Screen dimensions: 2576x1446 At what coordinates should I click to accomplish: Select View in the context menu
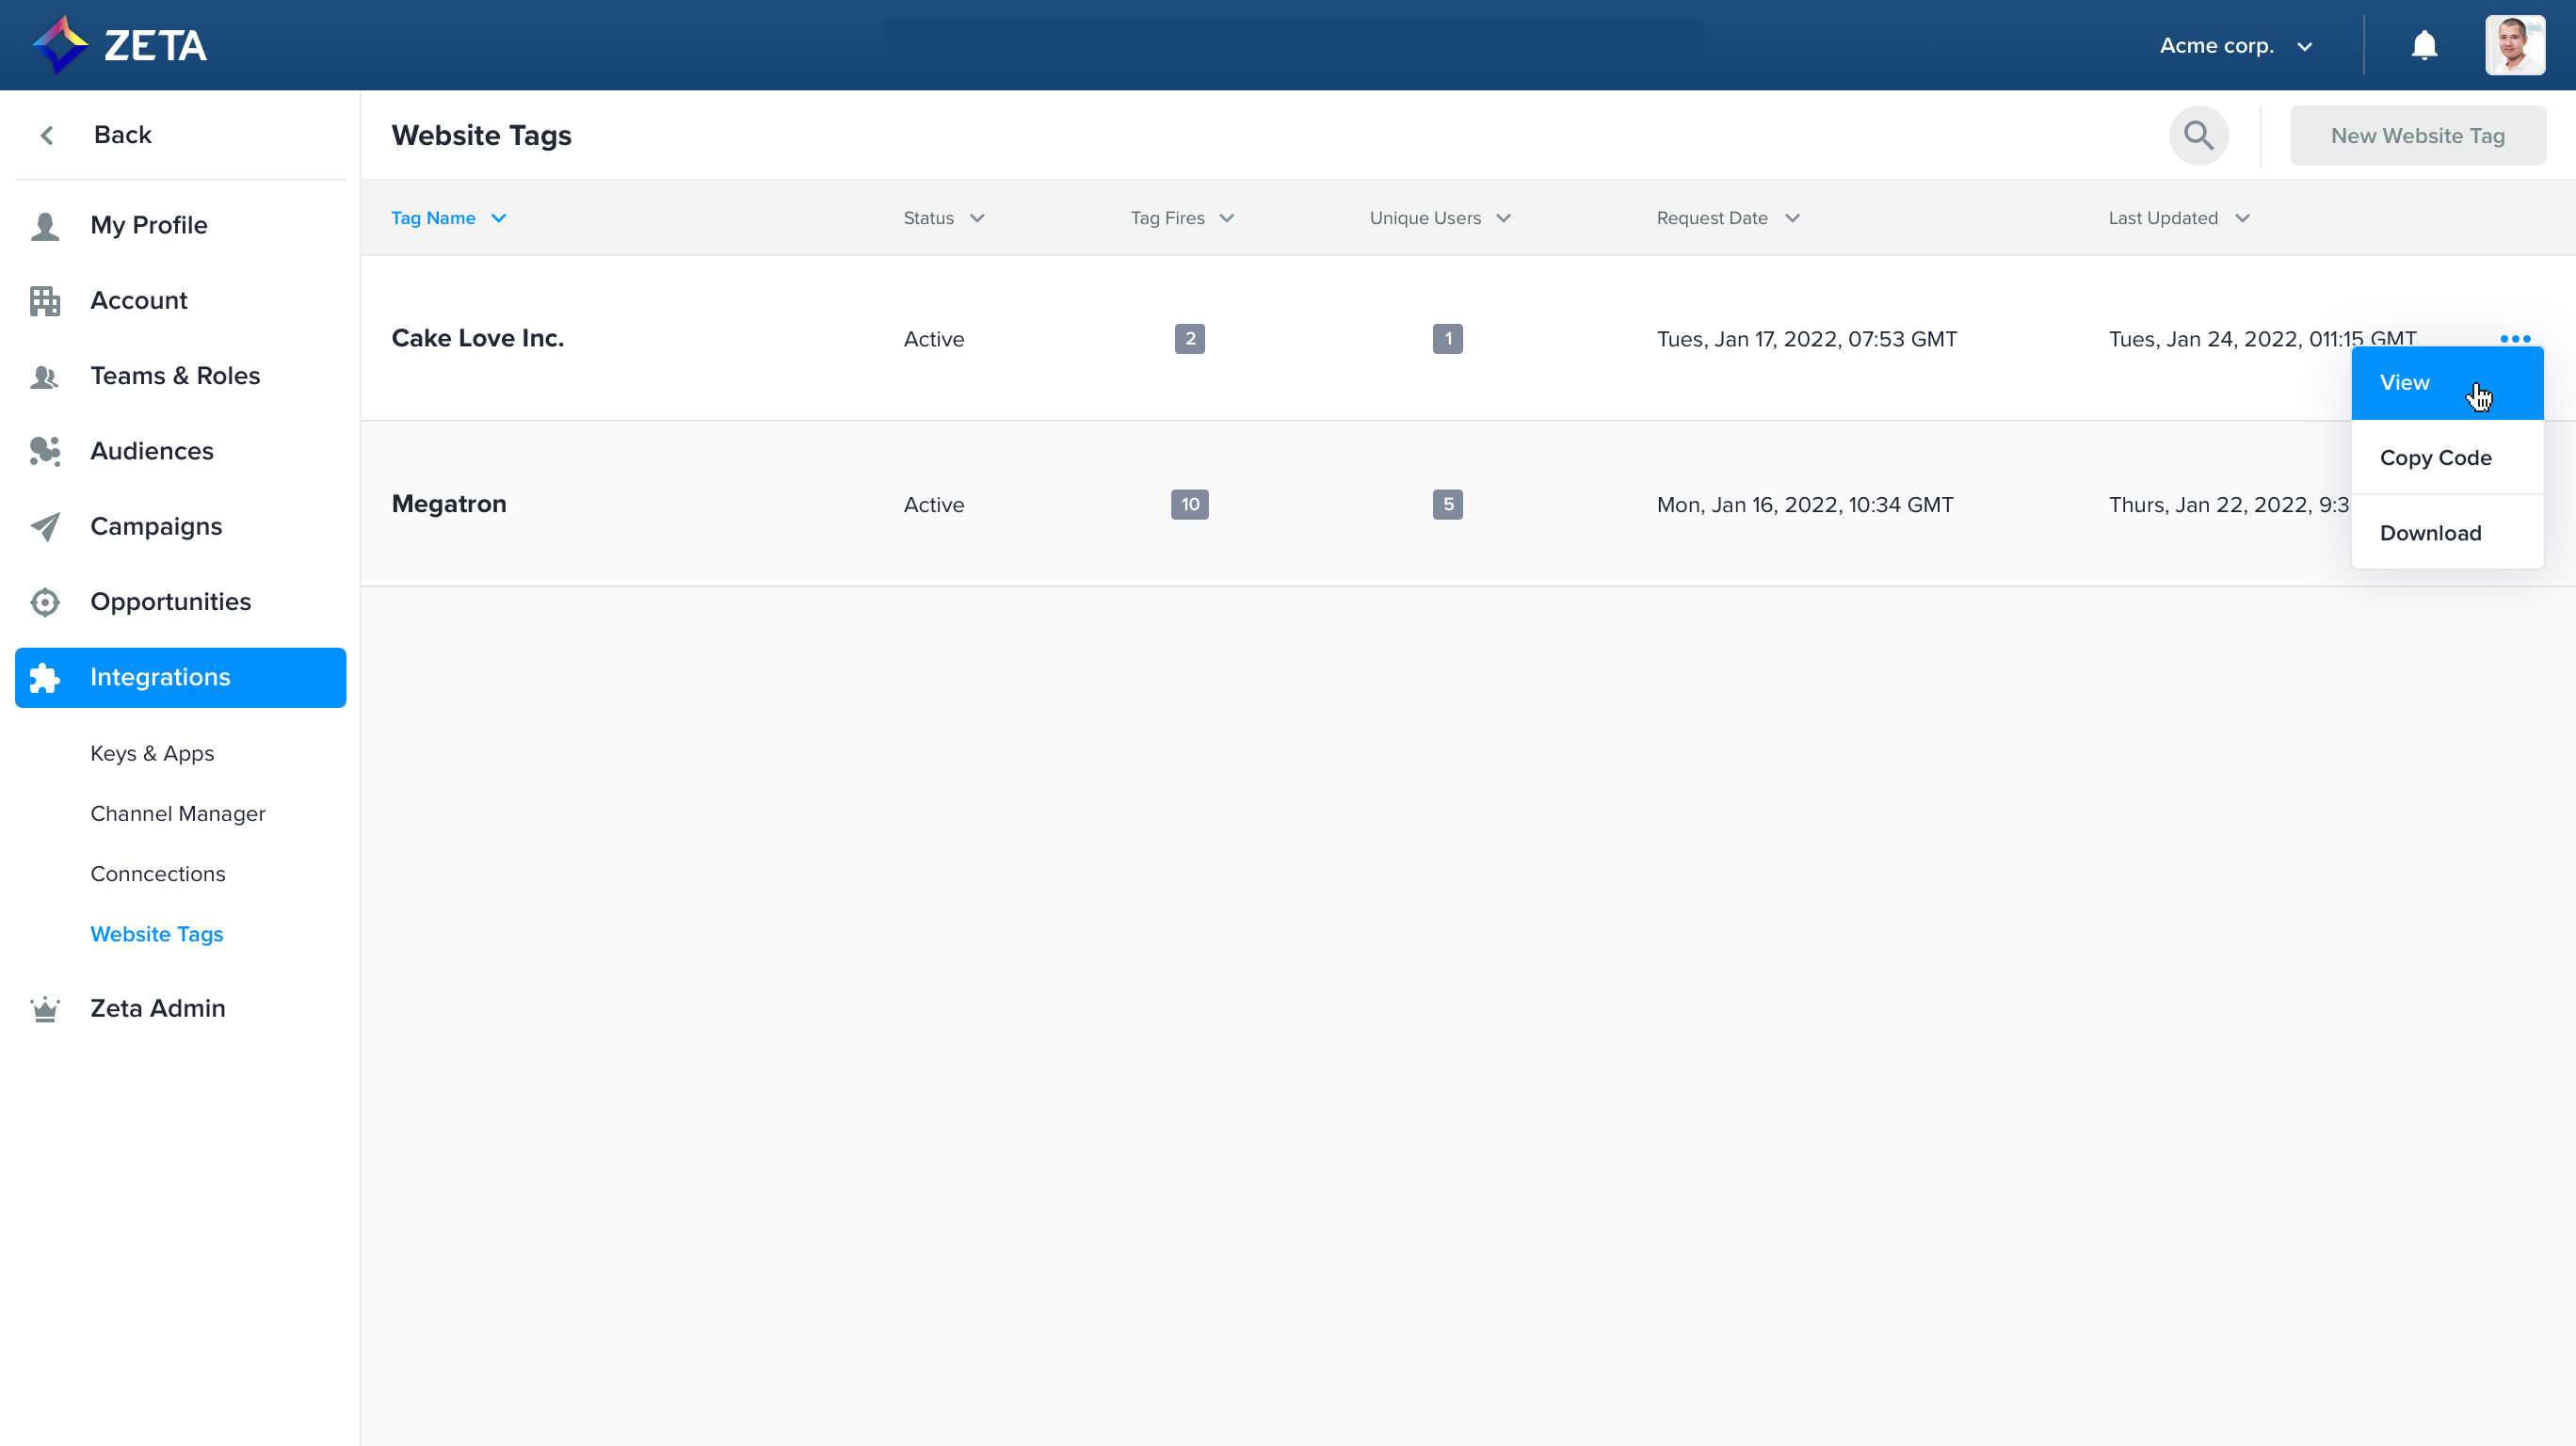pos(2404,383)
